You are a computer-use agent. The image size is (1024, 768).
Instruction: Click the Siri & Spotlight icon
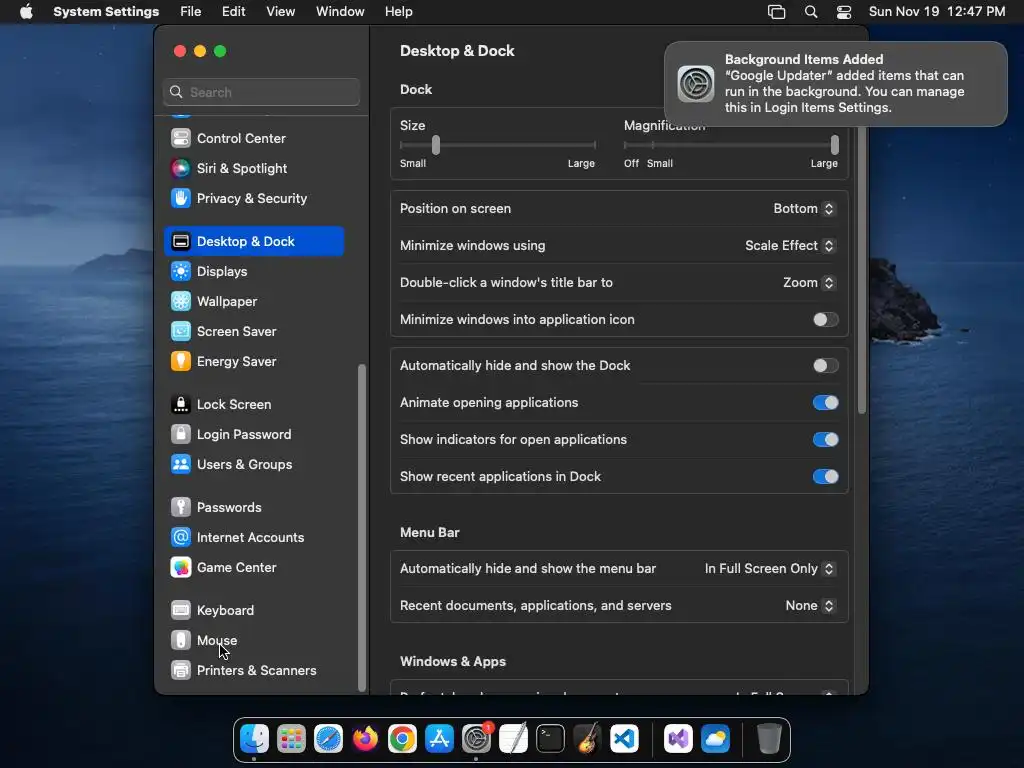pos(181,168)
